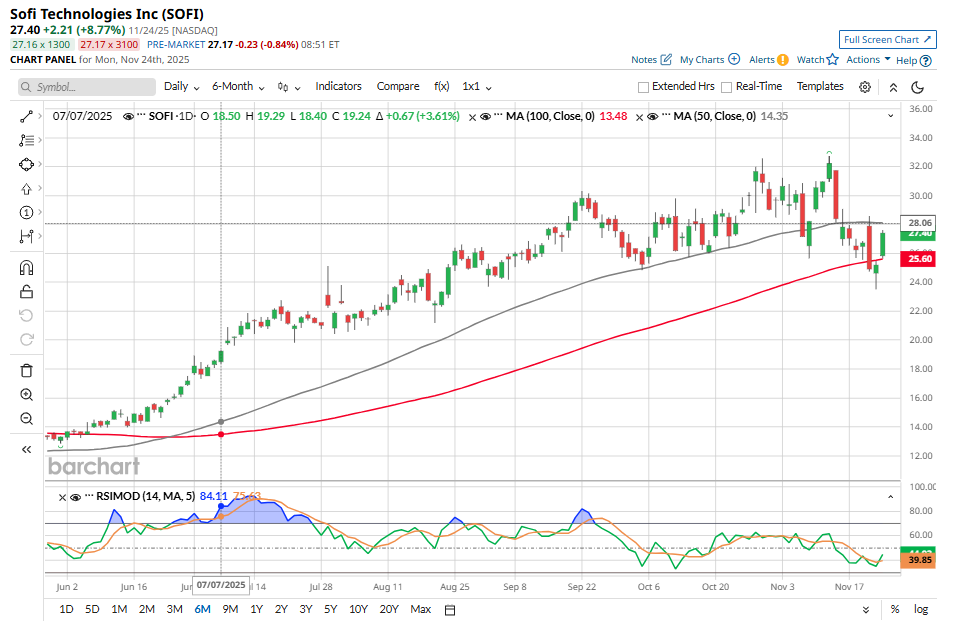Toggle percent scale button
959x627 pixels.
(895, 609)
